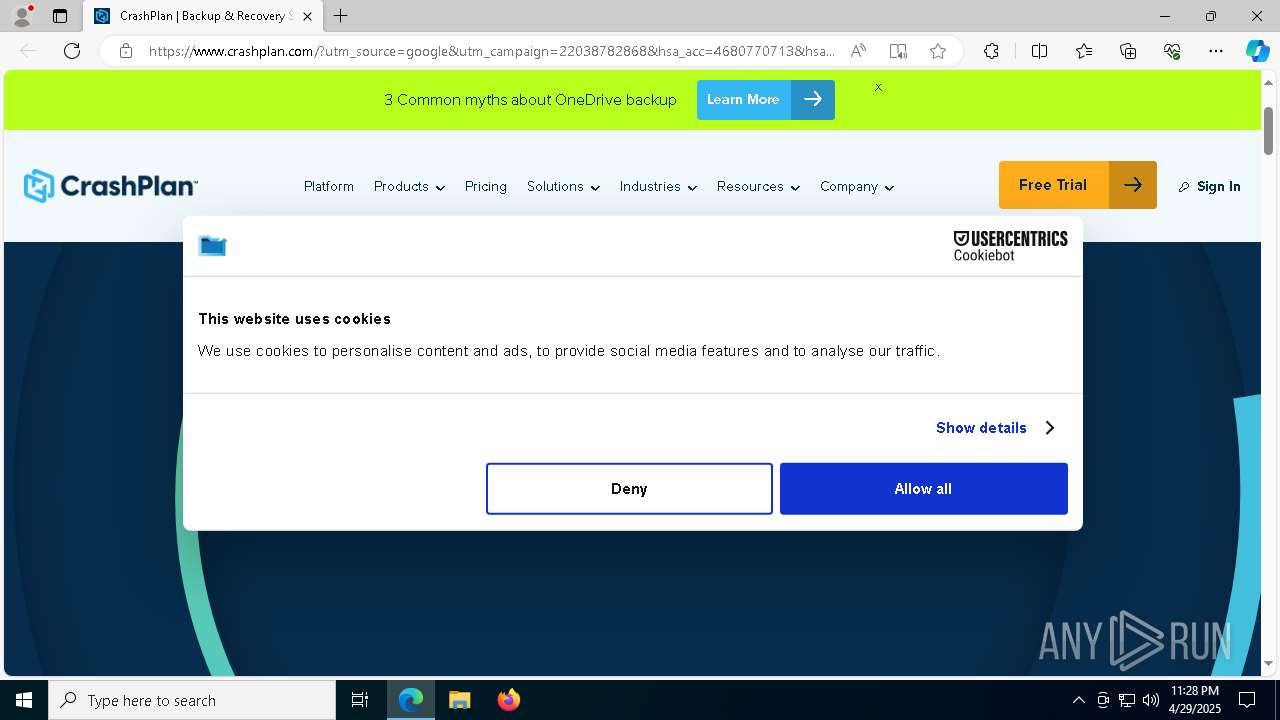Expand the Resources dropdown menu
Screen dimensions: 1280x720
pos(758,186)
